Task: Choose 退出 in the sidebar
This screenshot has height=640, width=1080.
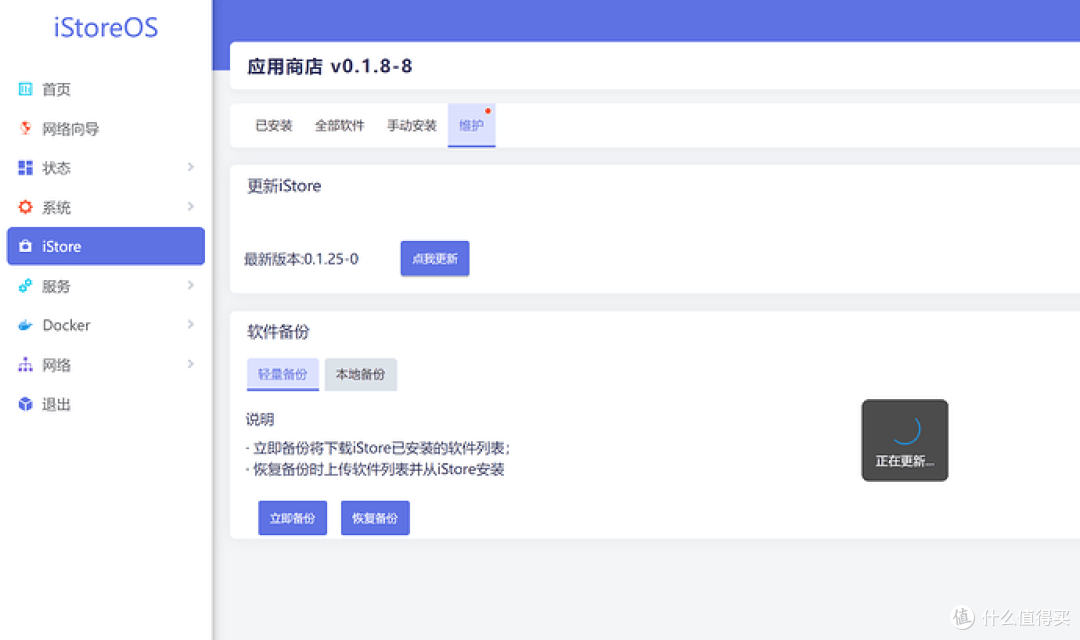Action: 106,404
